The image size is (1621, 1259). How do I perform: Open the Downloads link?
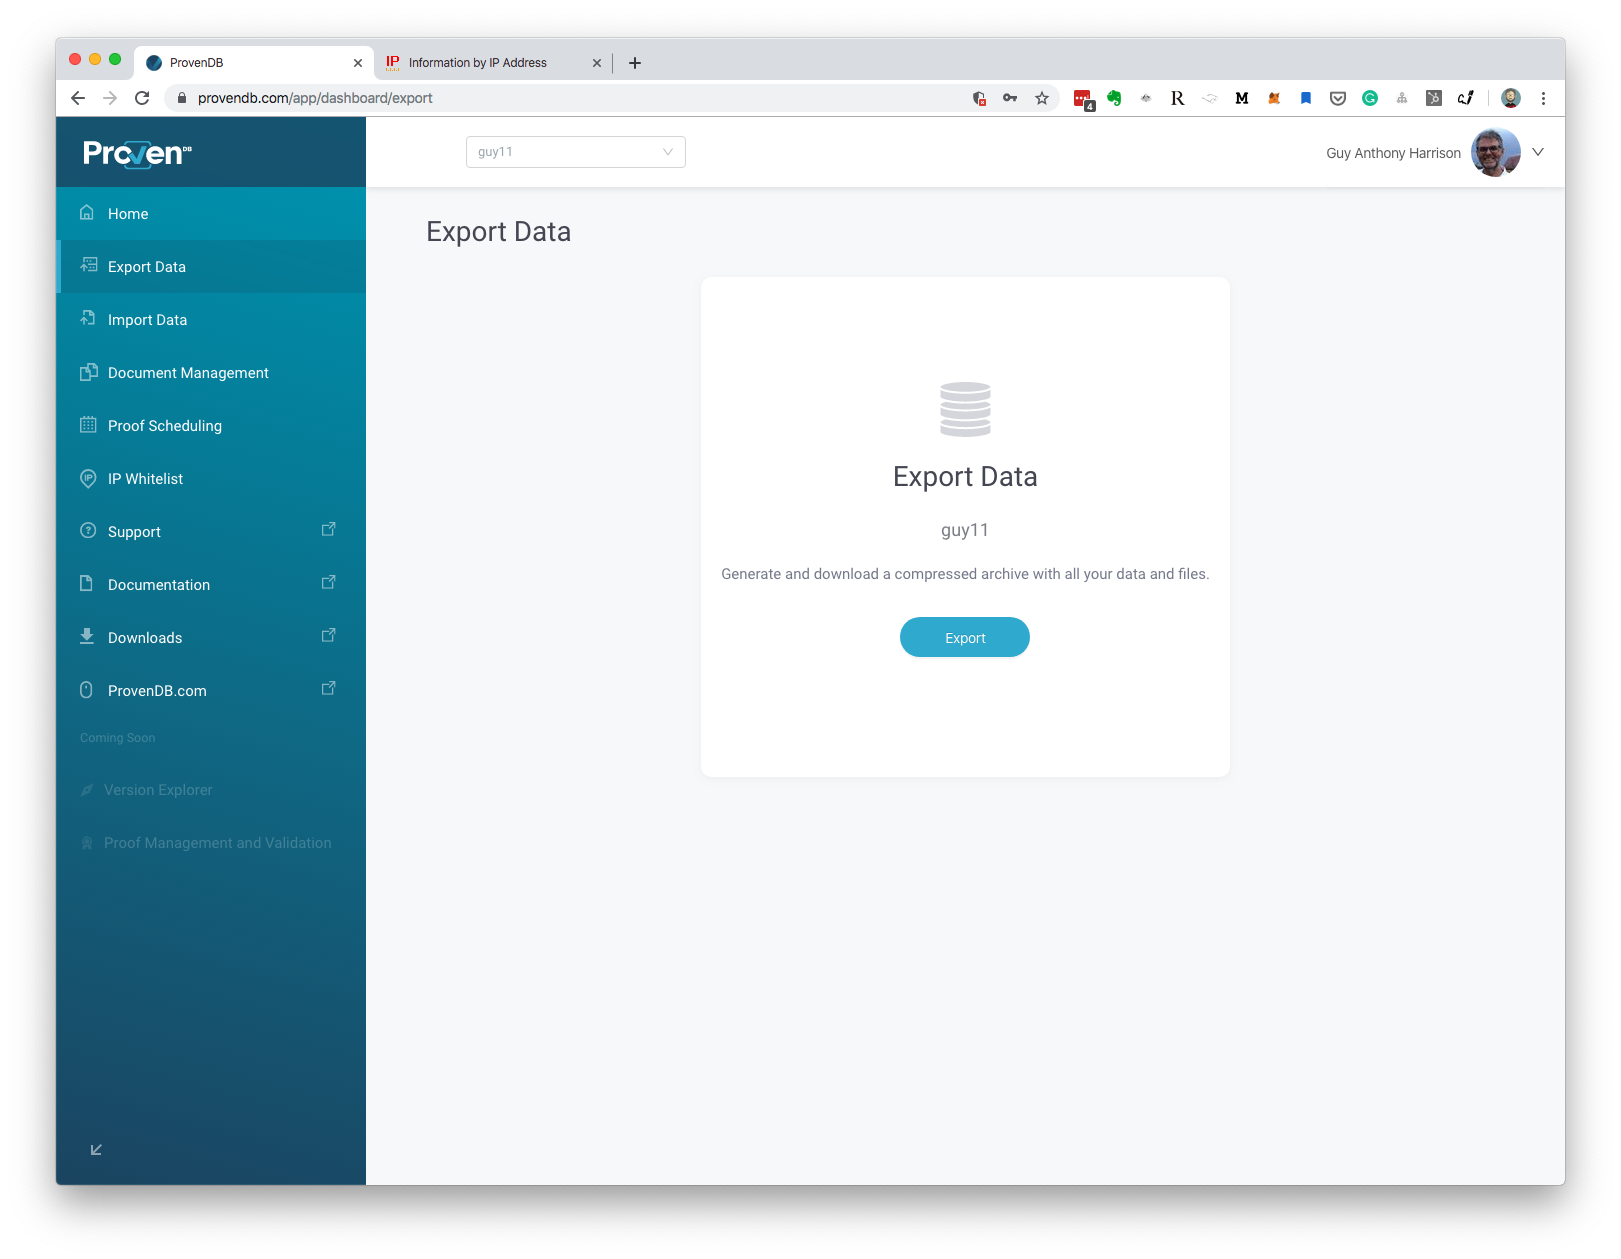(x=211, y=638)
